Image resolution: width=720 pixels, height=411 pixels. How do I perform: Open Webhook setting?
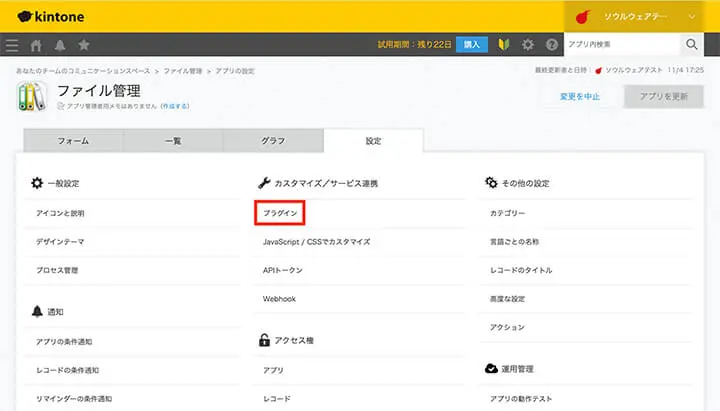tap(279, 298)
